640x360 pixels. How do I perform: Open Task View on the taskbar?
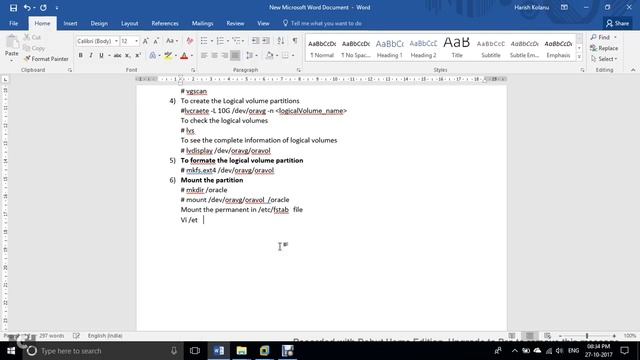tap(195, 351)
